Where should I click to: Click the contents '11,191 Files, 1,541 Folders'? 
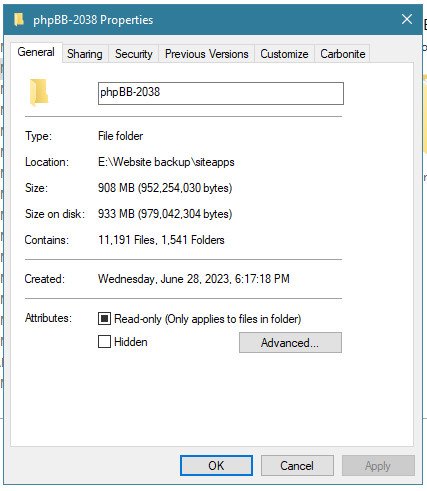[x=161, y=240]
